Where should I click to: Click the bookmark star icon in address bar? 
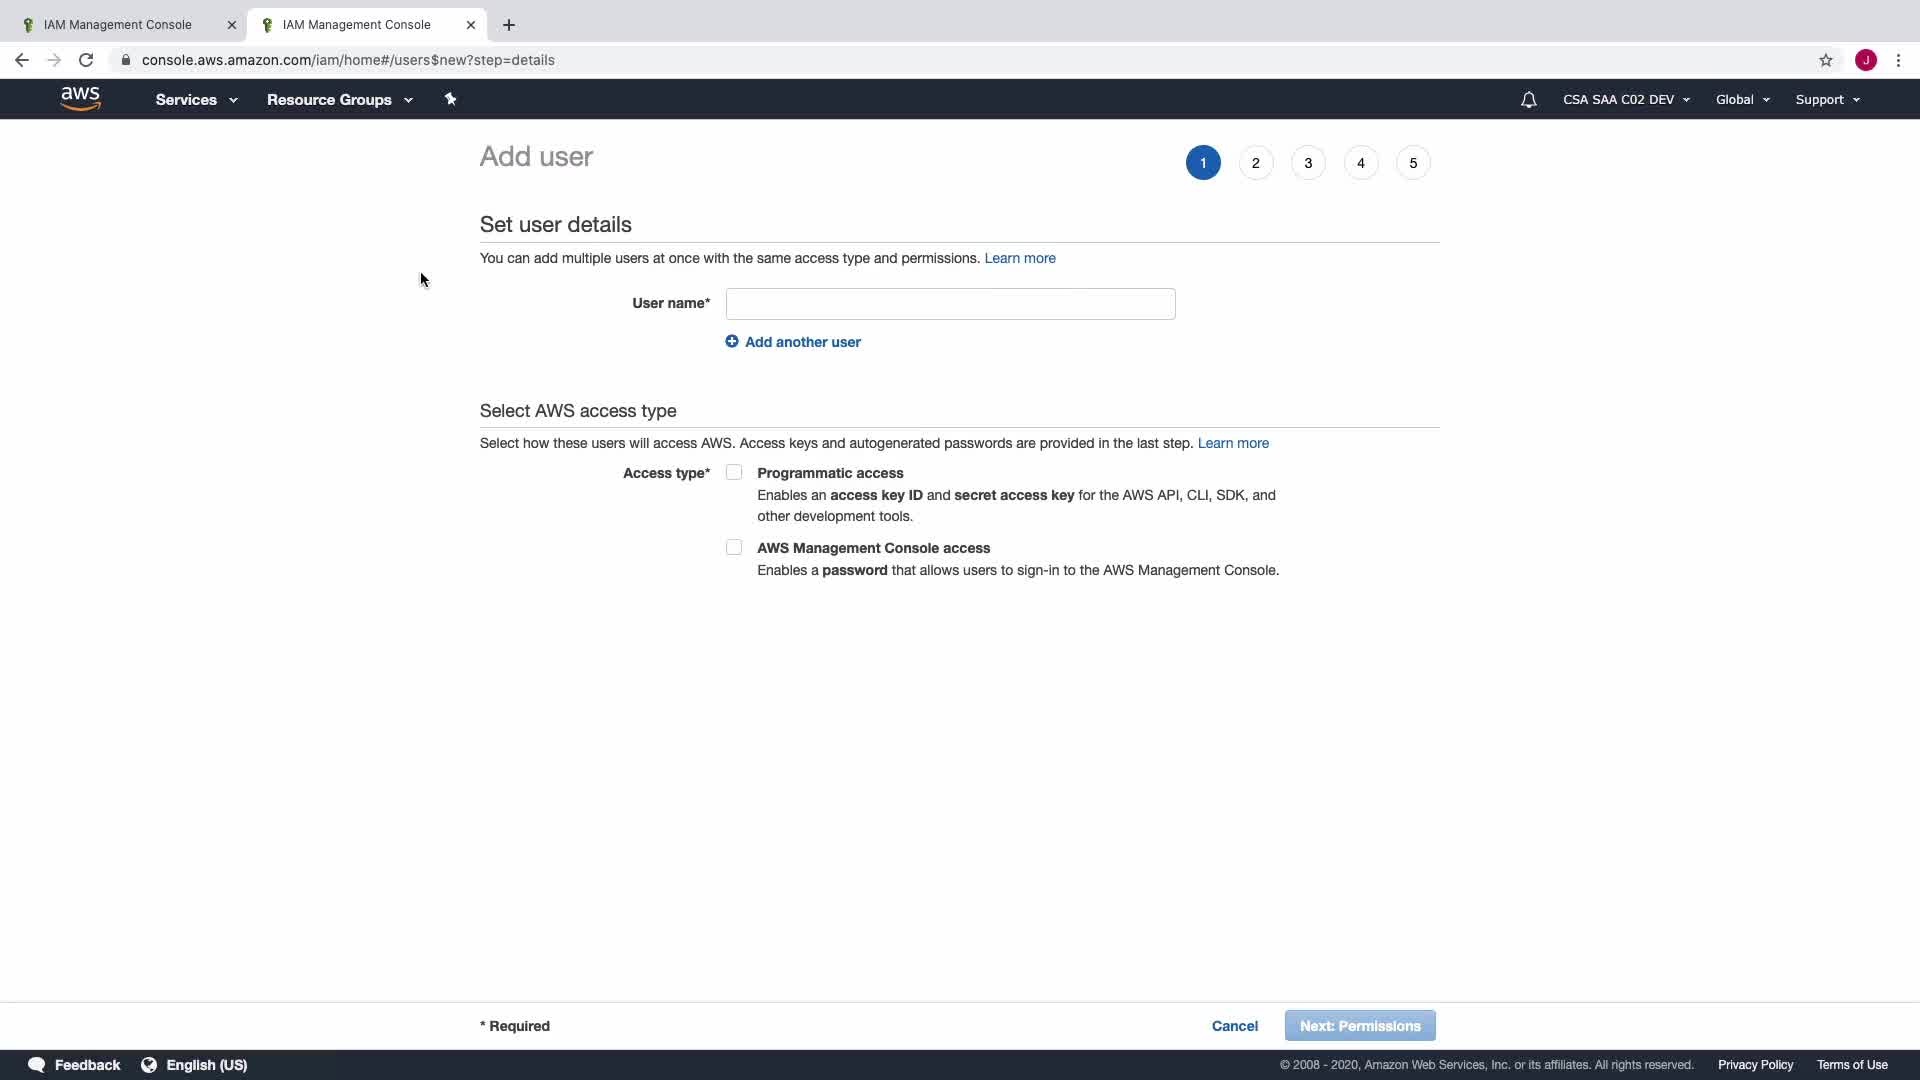[1826, 60]
